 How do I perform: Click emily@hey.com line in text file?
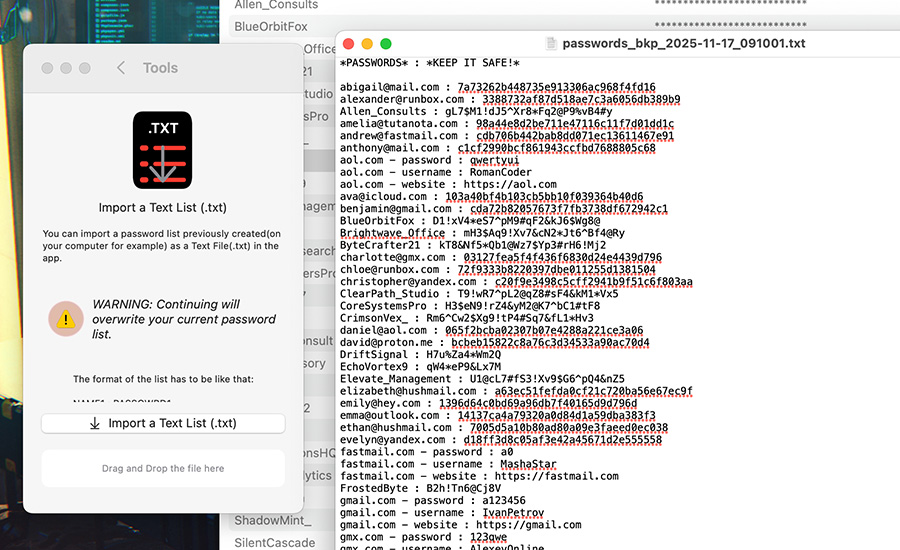[x=488, y=403]
